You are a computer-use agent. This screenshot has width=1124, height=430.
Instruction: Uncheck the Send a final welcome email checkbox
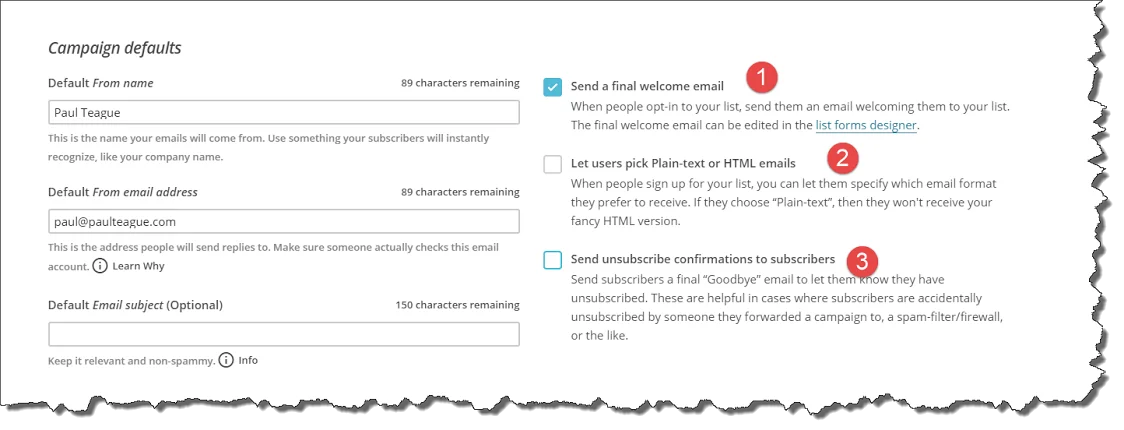click(553, 87)
